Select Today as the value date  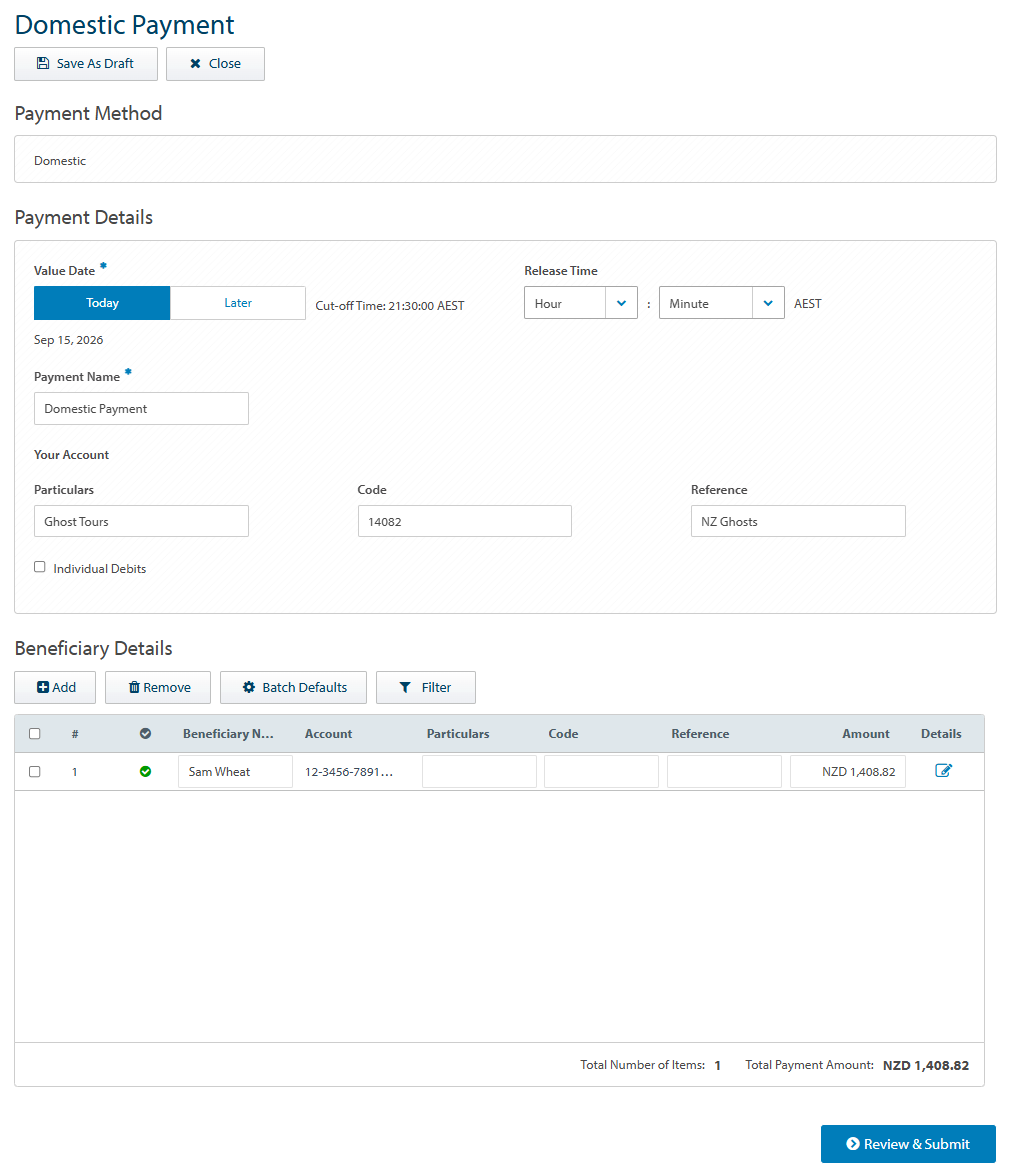pyautogui.click(x=102, y=303)
